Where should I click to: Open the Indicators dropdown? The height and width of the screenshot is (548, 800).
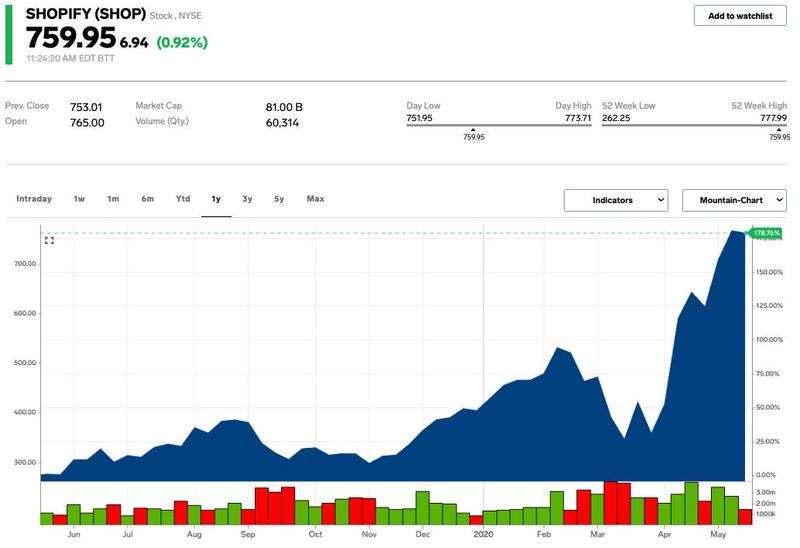pyautogui.click(x=615, y=200)
